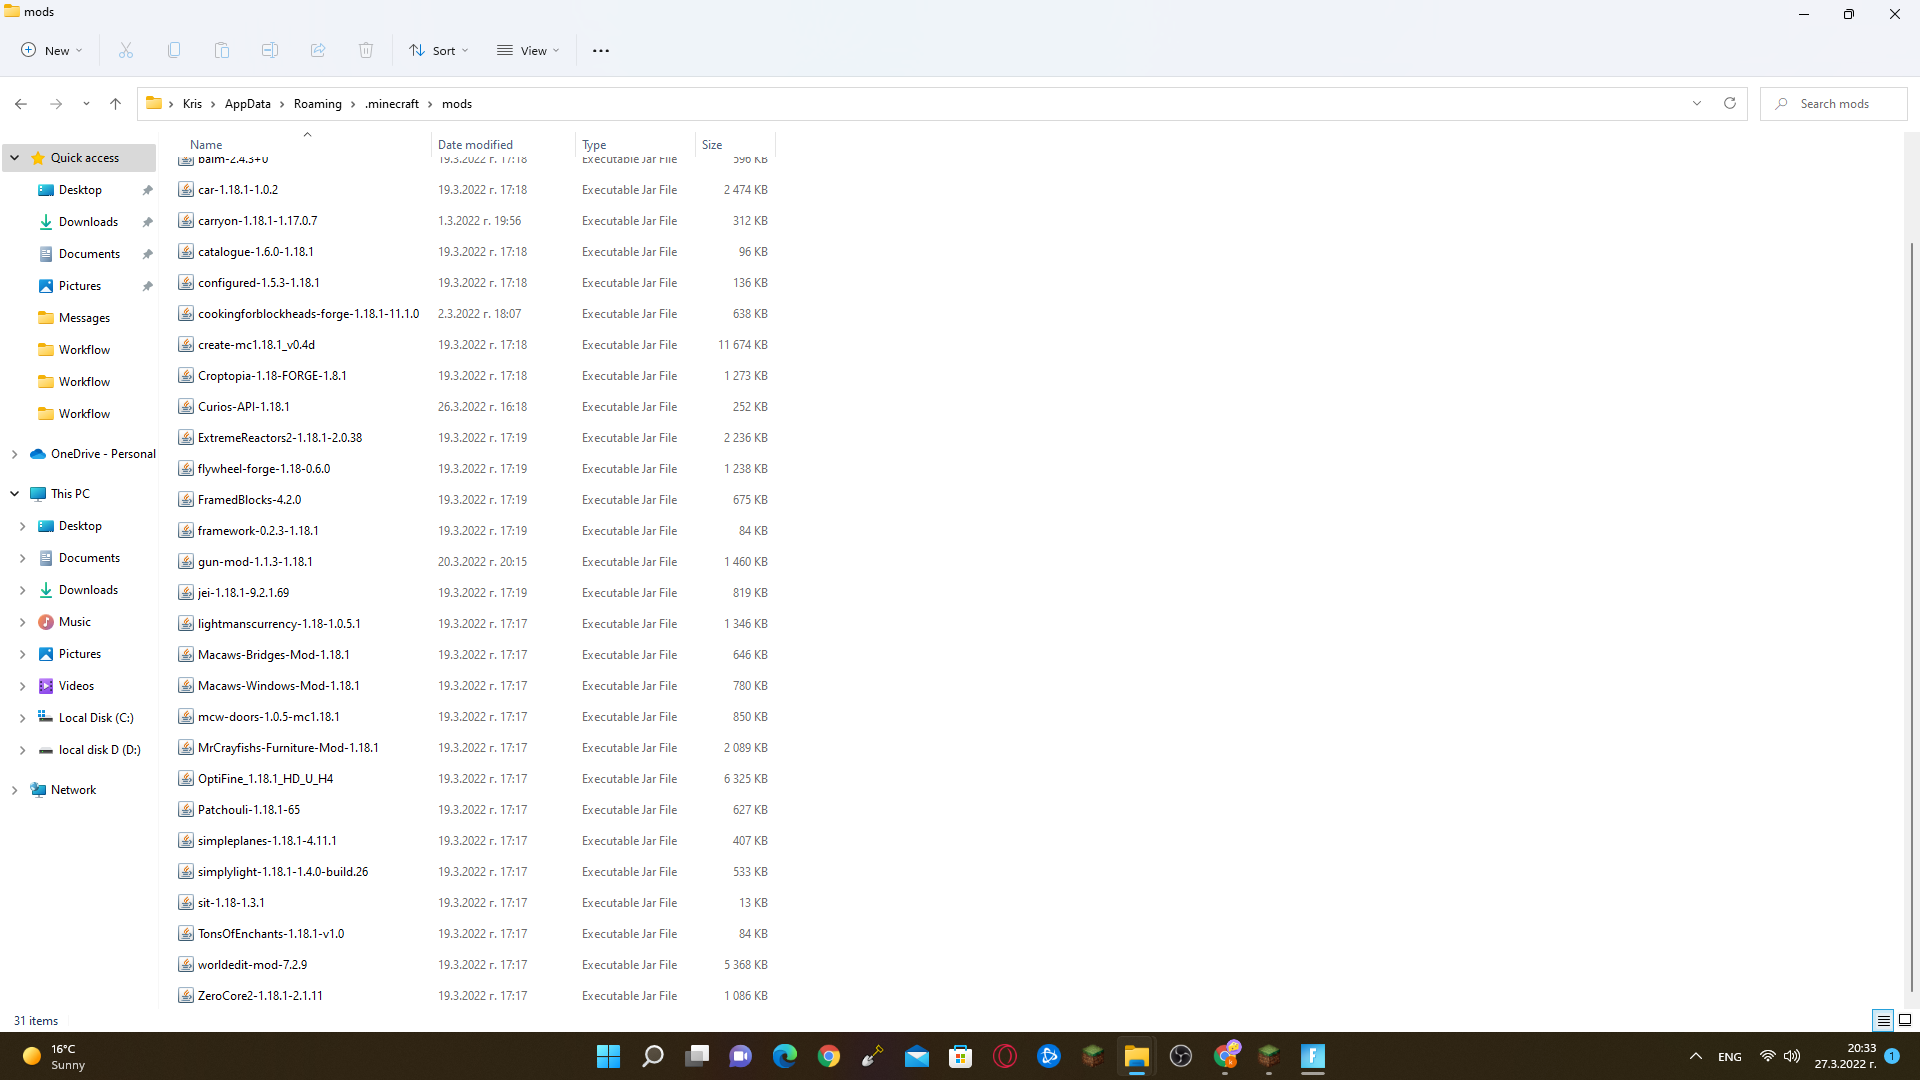Image resolution: width=1920 pixels, height=1080 pixels.
Task: Launch Microsoft Edge from taskbar
Action: coord(785,1056)
